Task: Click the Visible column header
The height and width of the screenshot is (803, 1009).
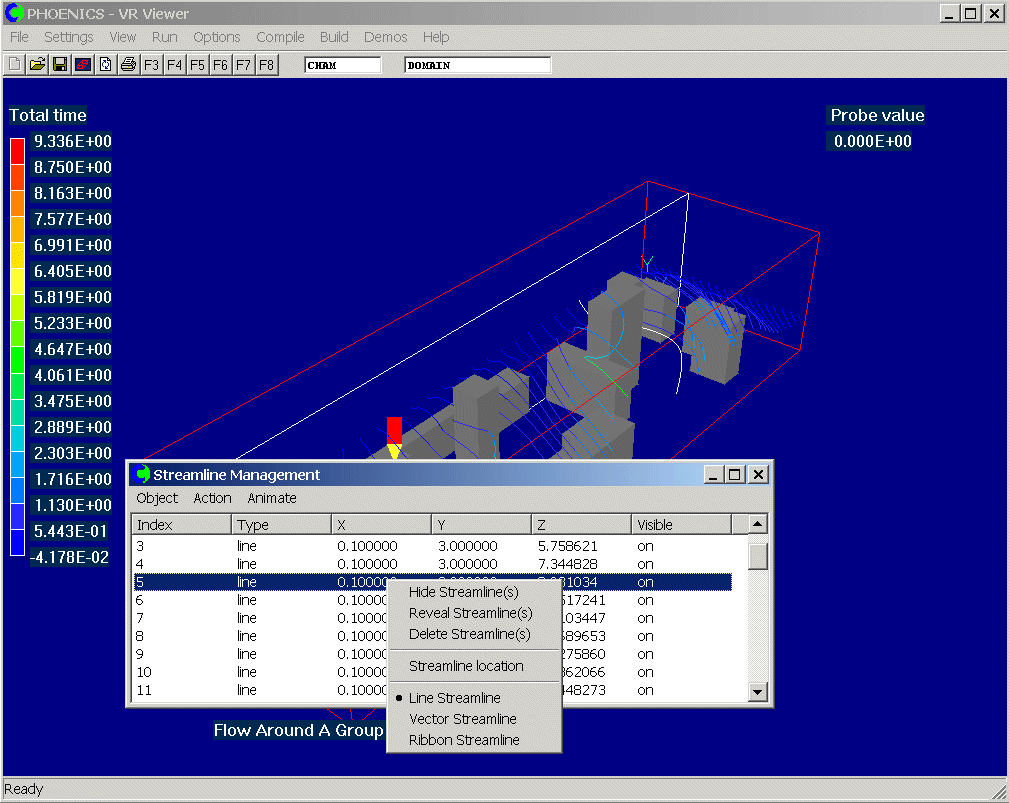Action: click(682, 525)
